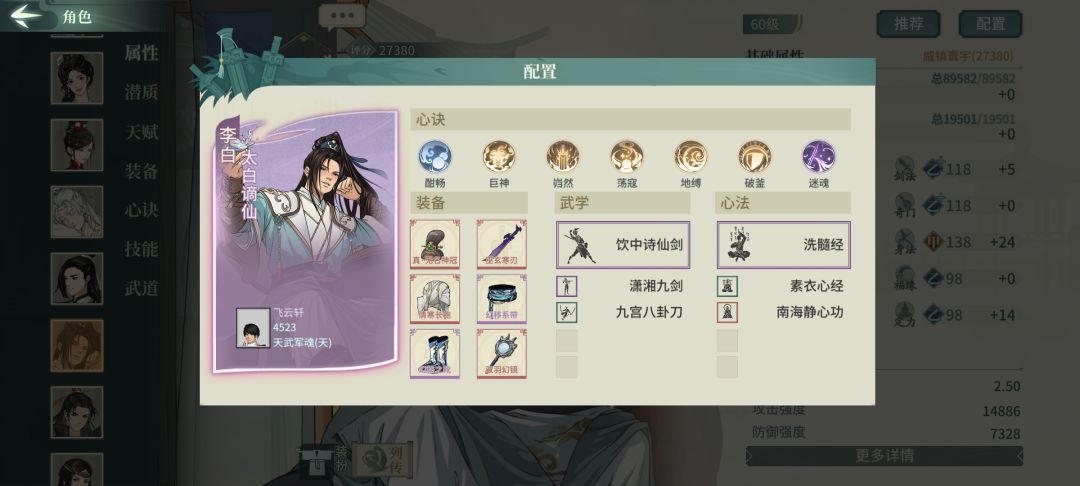The image size is (1080, 486).
Task: Expand 更多详情 stats section
Action: [884, 456]
